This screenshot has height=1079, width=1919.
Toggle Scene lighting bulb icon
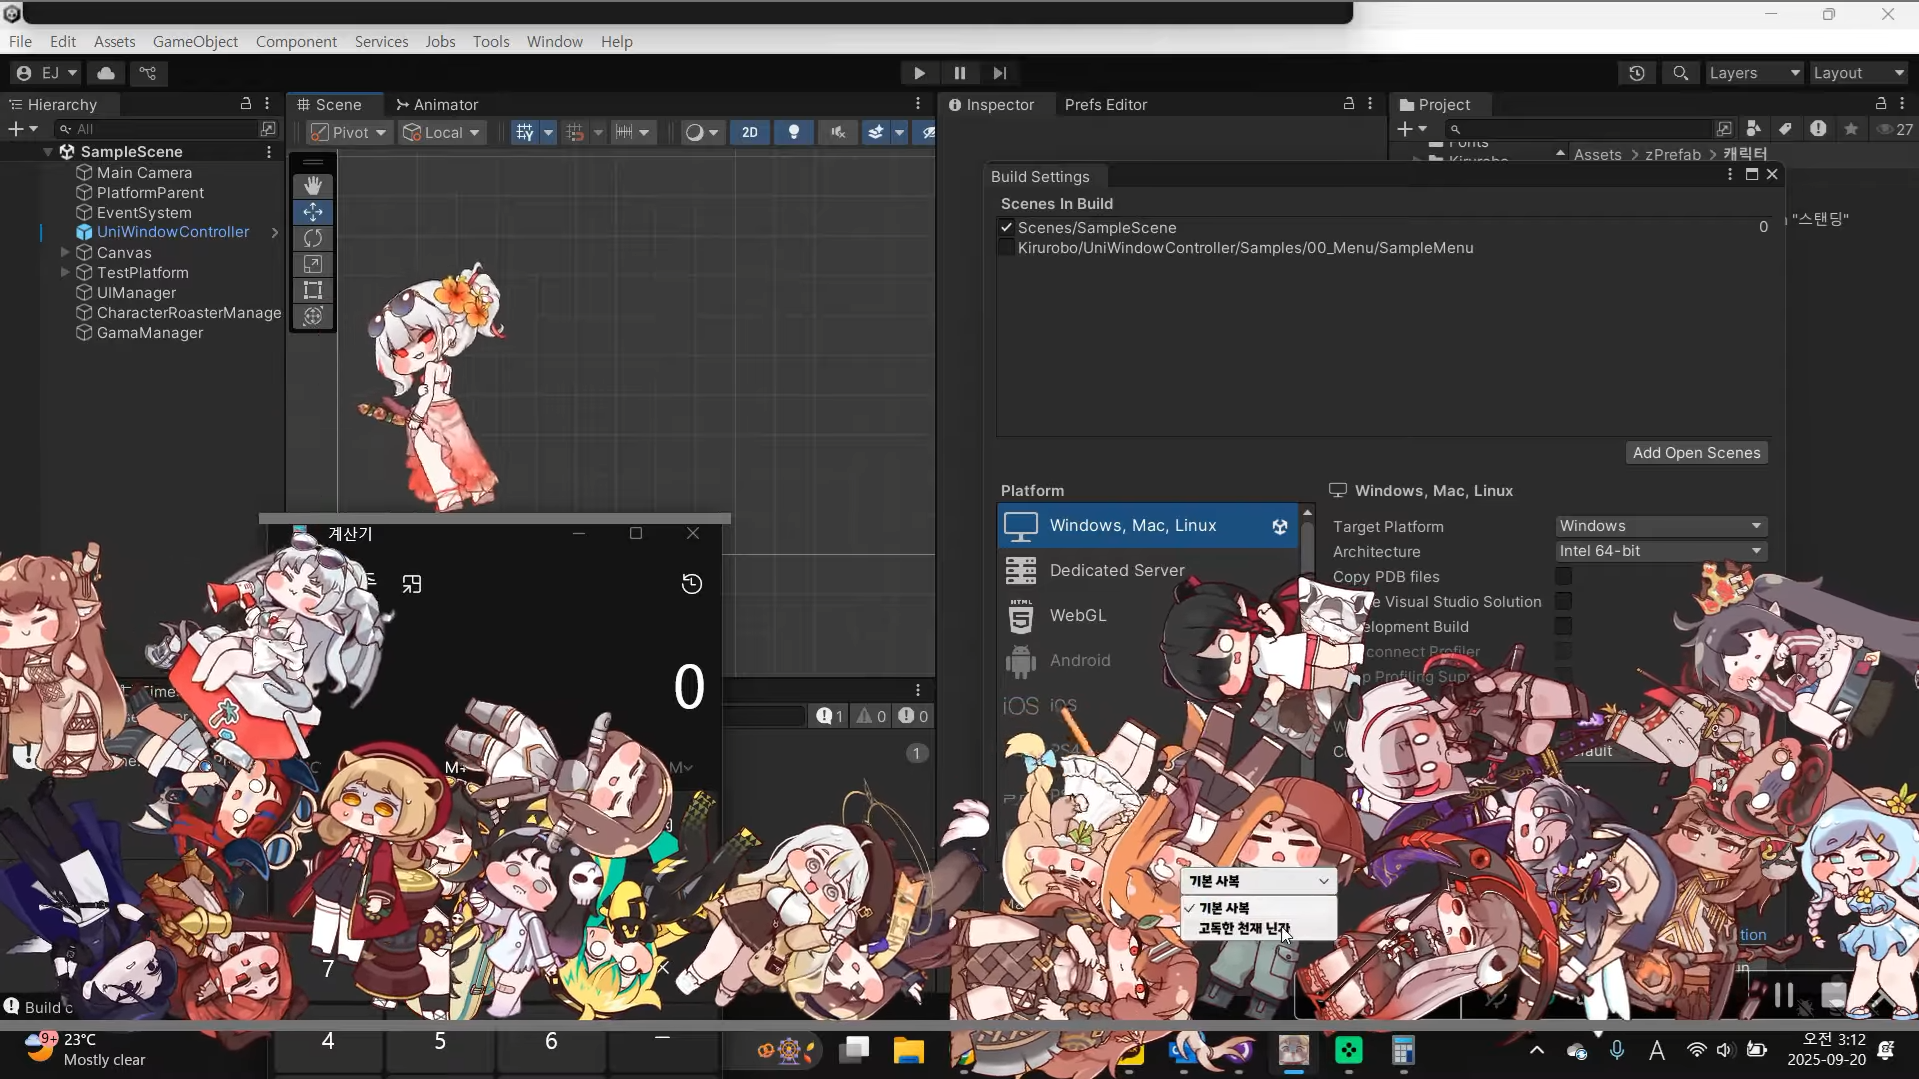(794, 132)
